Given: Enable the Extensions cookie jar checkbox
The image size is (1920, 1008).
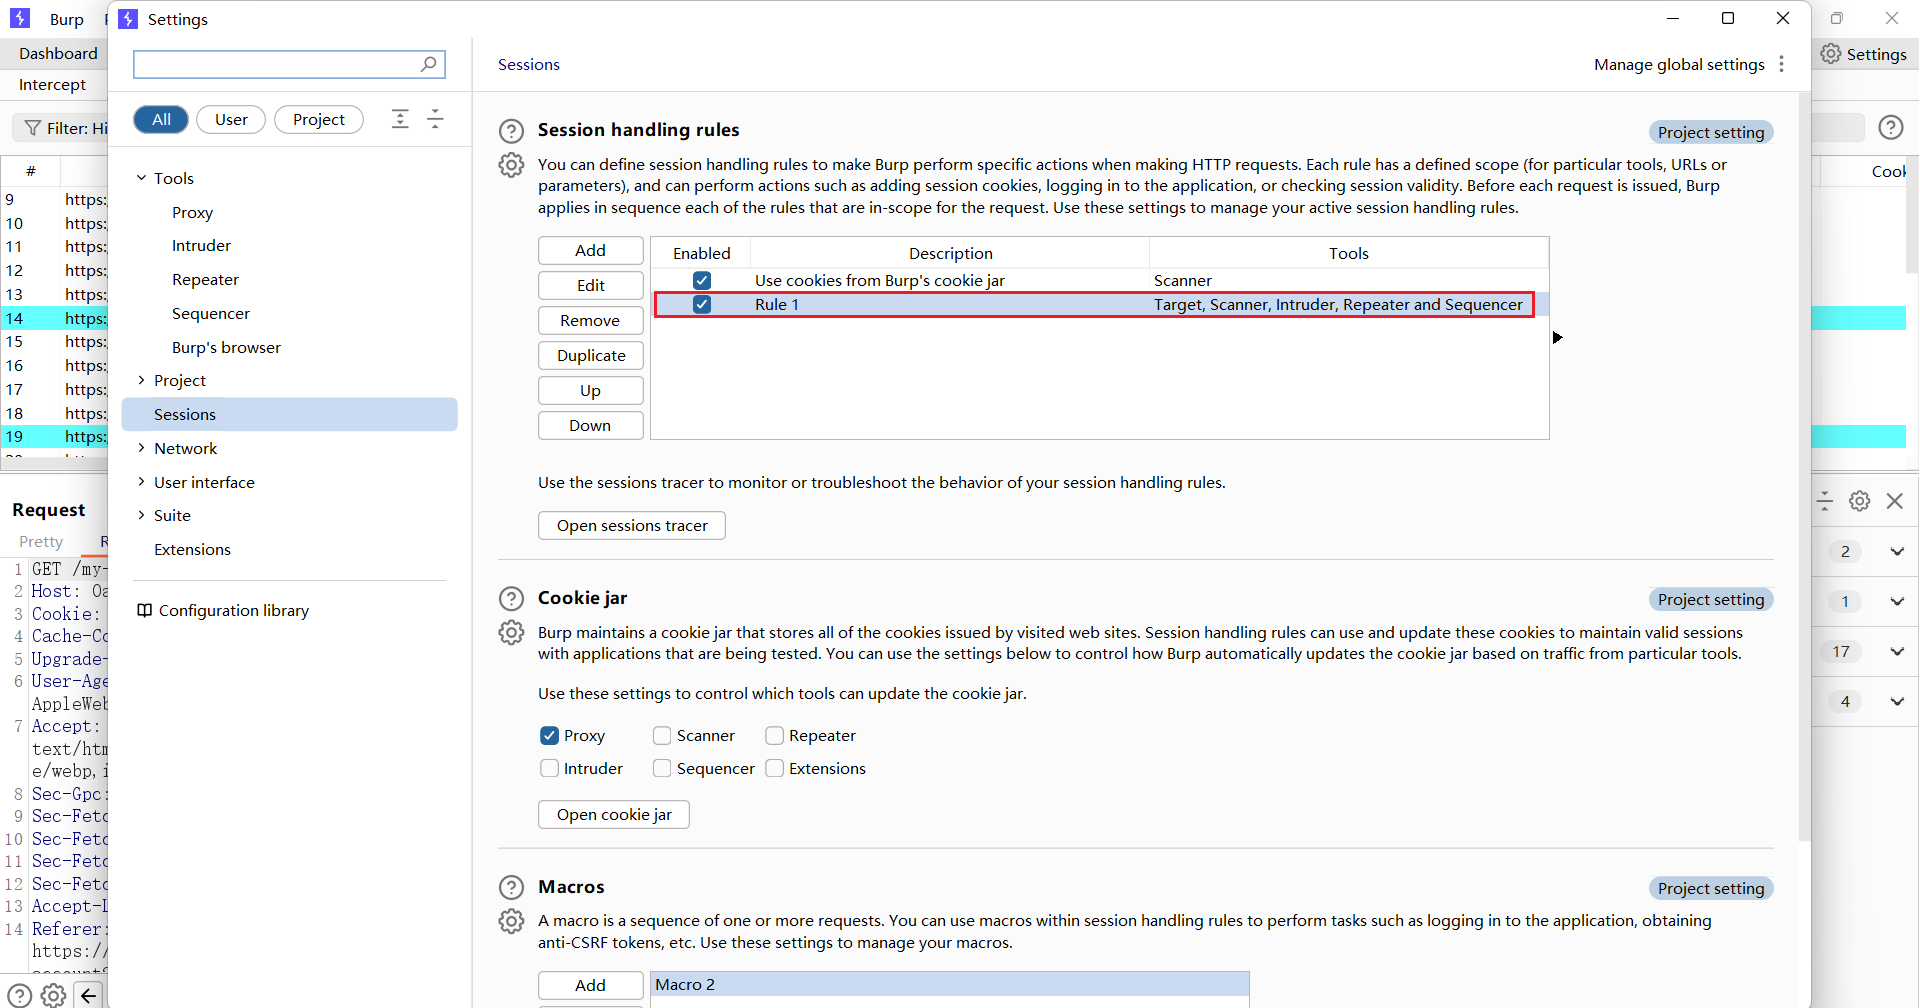Looking at the screenshot, I should click(774, 769).
